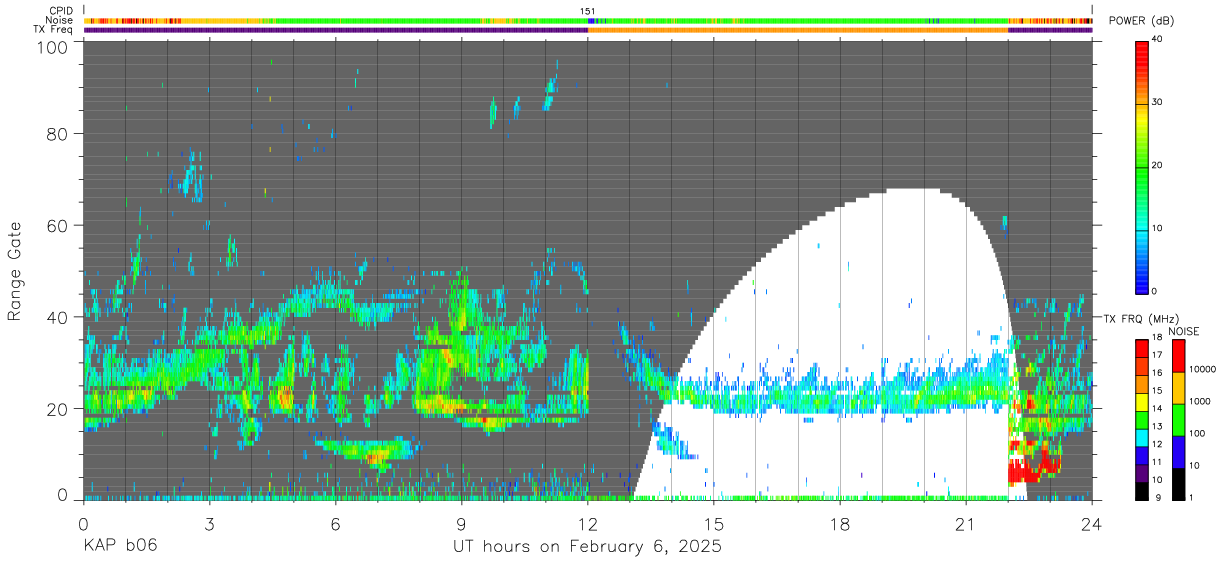Select the red block in the NOISE legend
The height and width of the screenshot is (567, 1228).
(x=1178, y=355)
